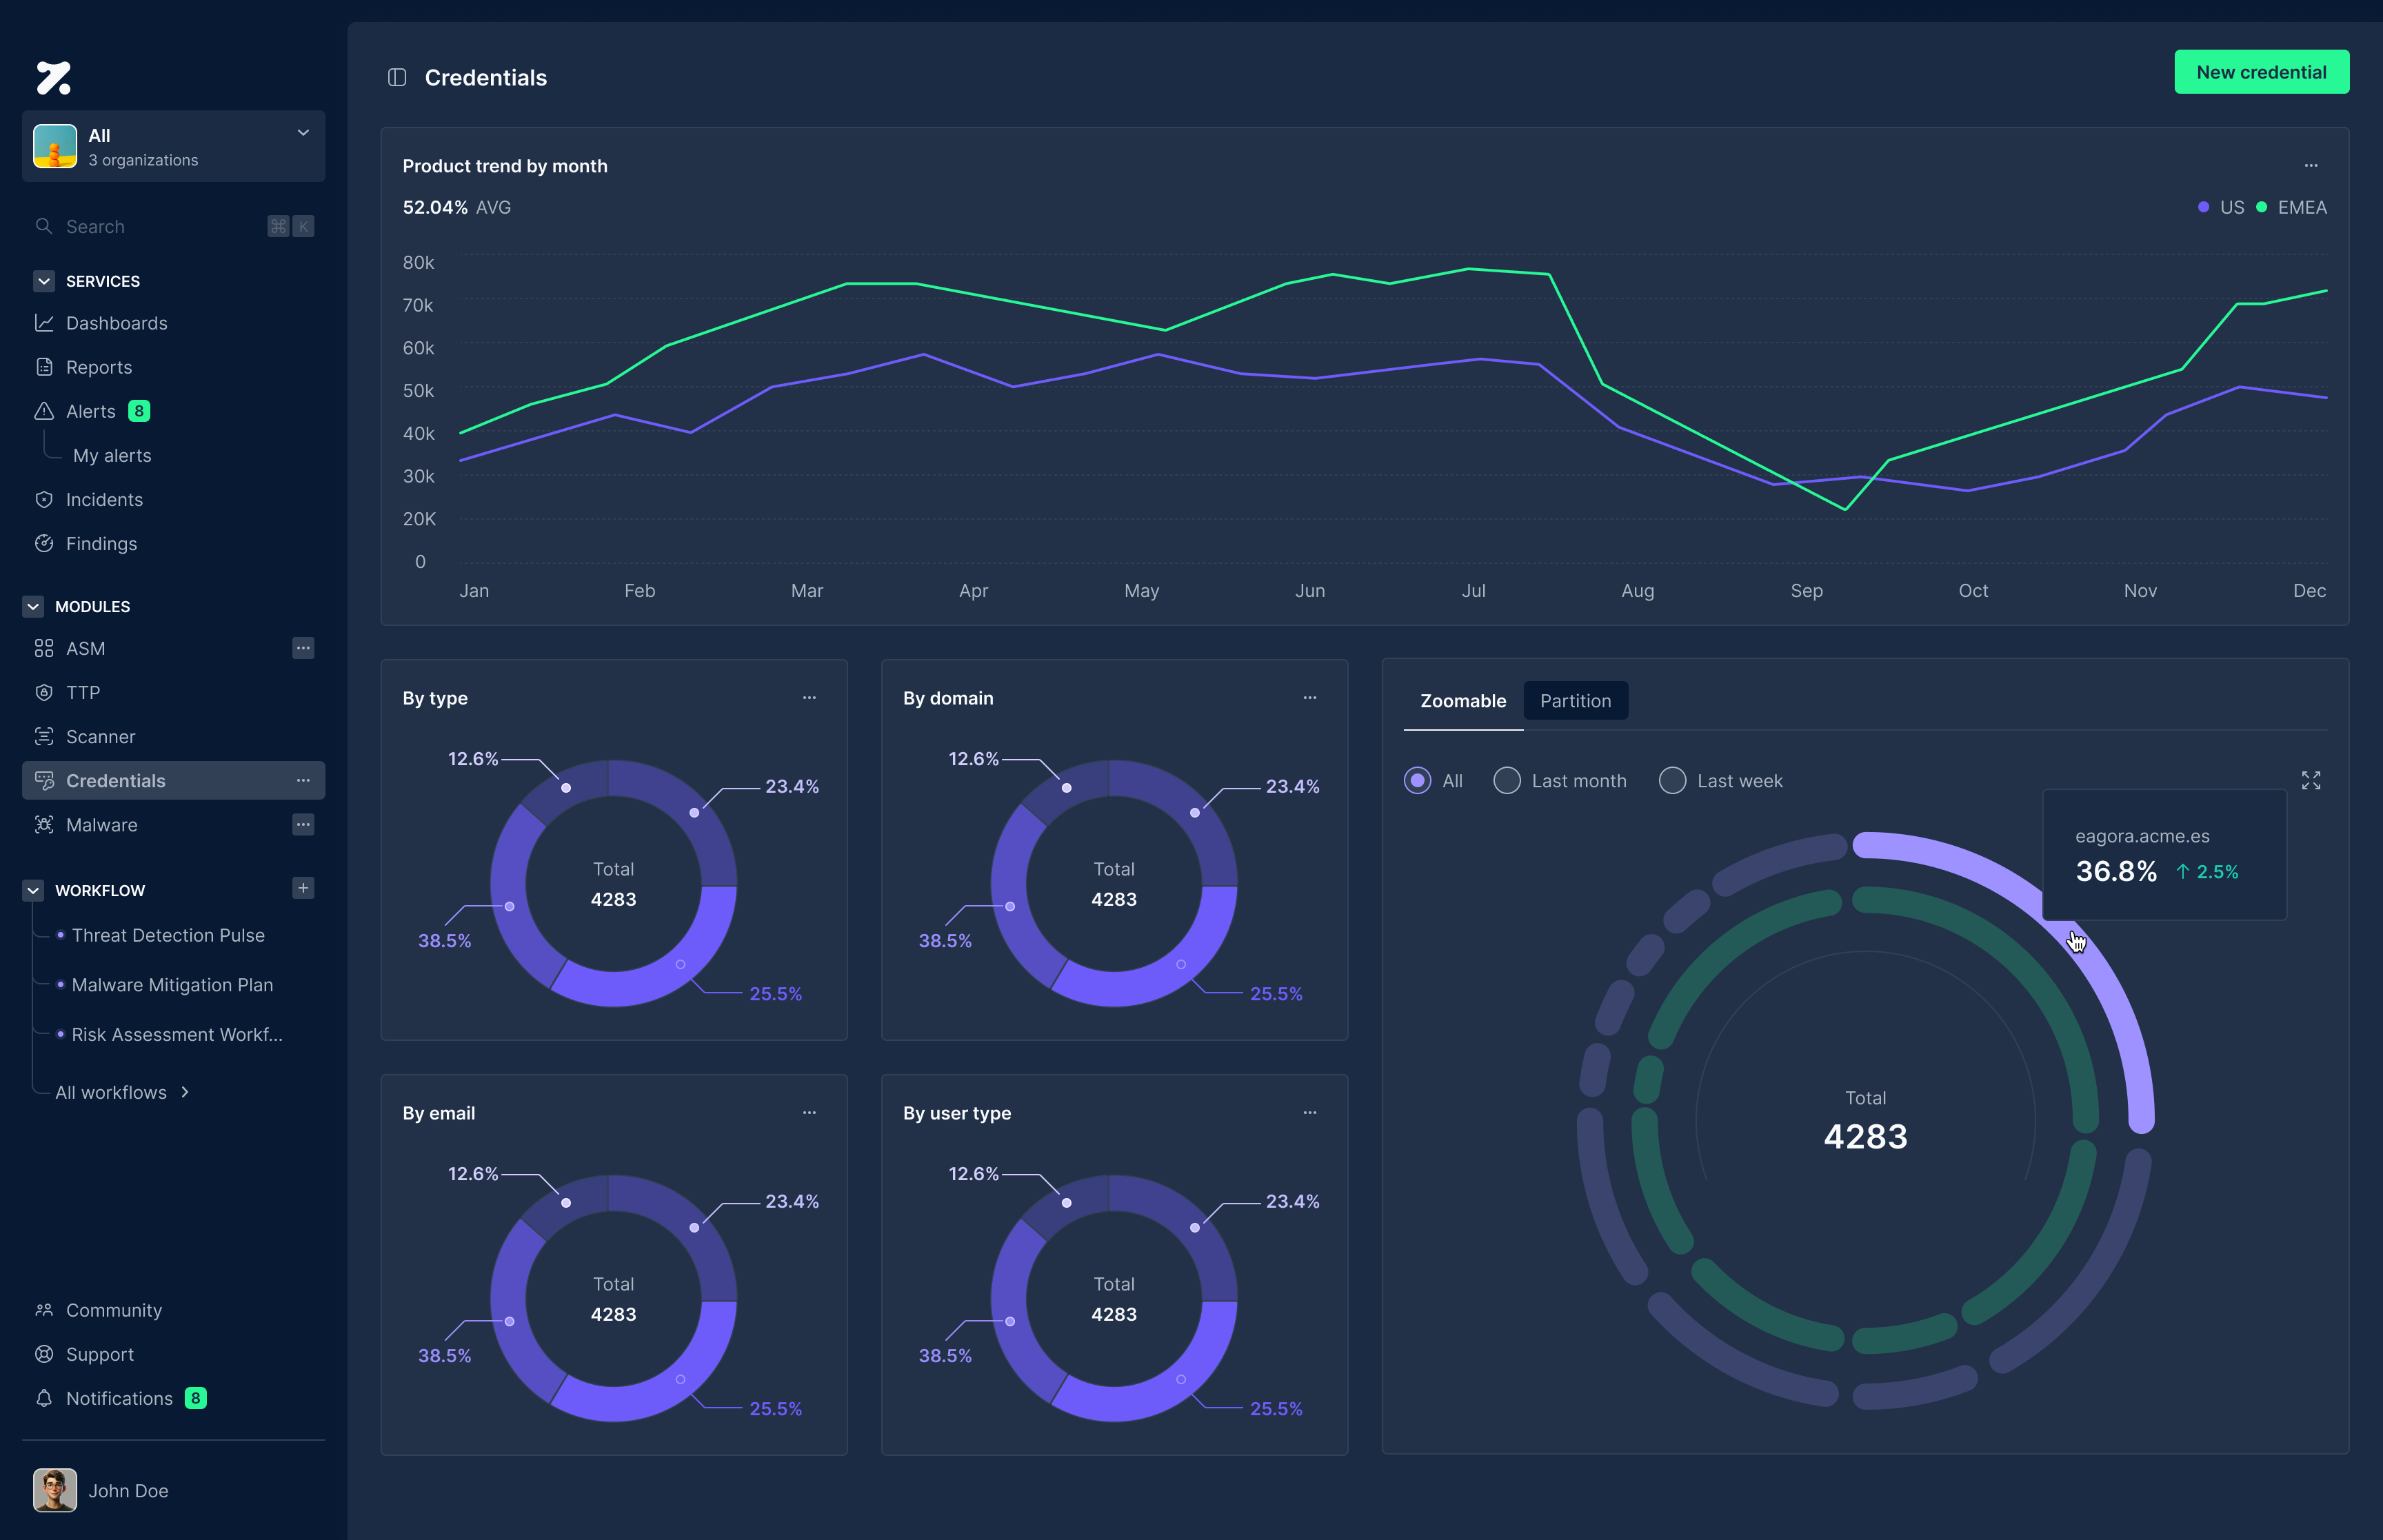Toggle the sidebar panel icon beside Credentials
The width and height of the screenshot is (2383, 1540).
coord(397,77)
